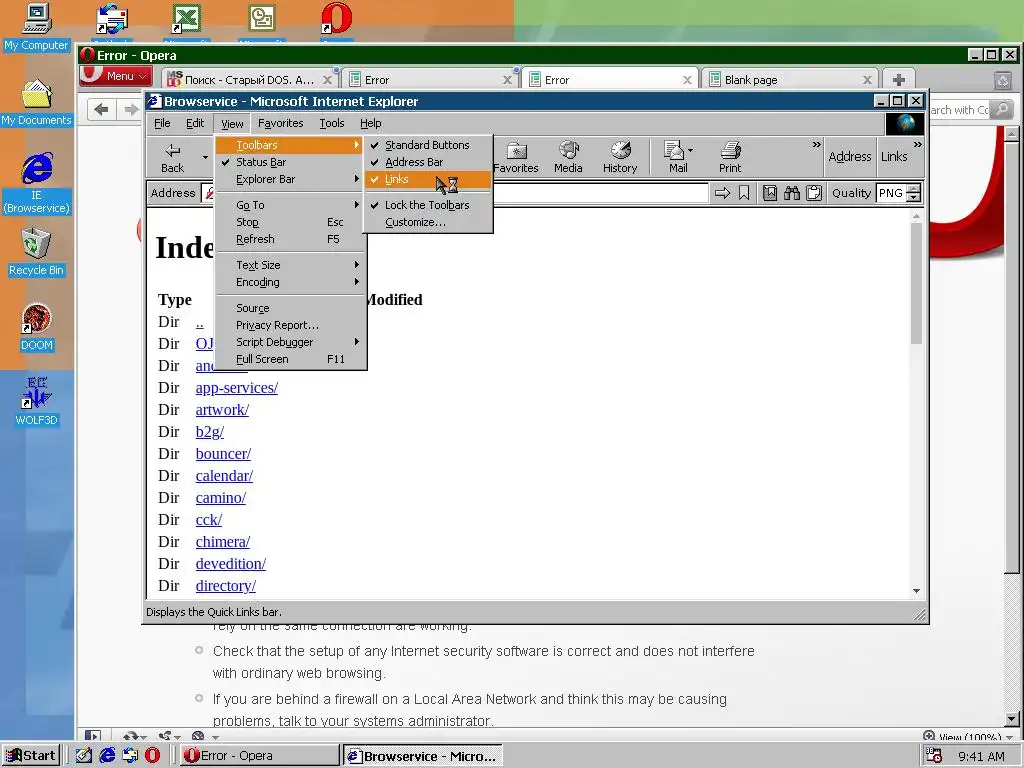Expand the Encoding submenu
The width and height of the screenshot is (1024, 768).
coord(291,282)
